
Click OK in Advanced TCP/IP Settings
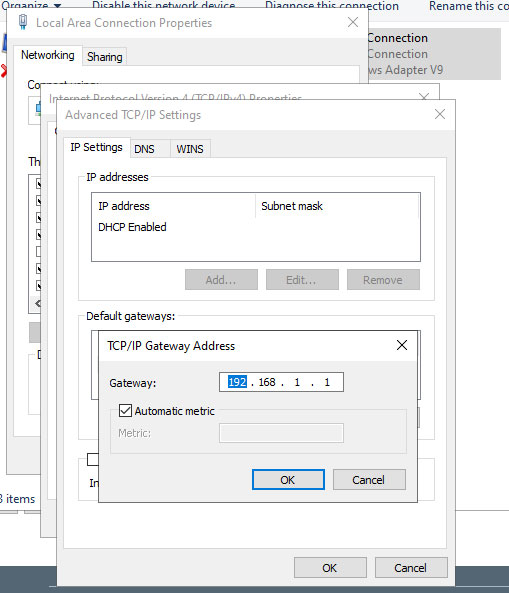[330, 568]
